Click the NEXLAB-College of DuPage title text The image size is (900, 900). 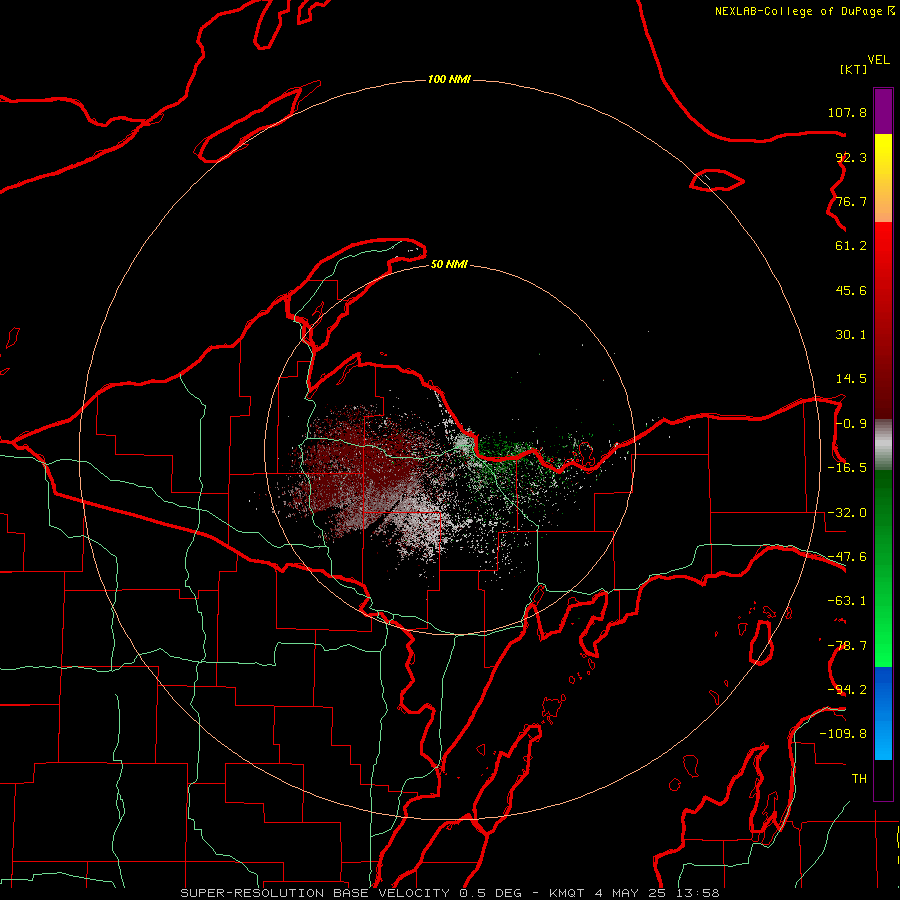[x=804, y=11]
